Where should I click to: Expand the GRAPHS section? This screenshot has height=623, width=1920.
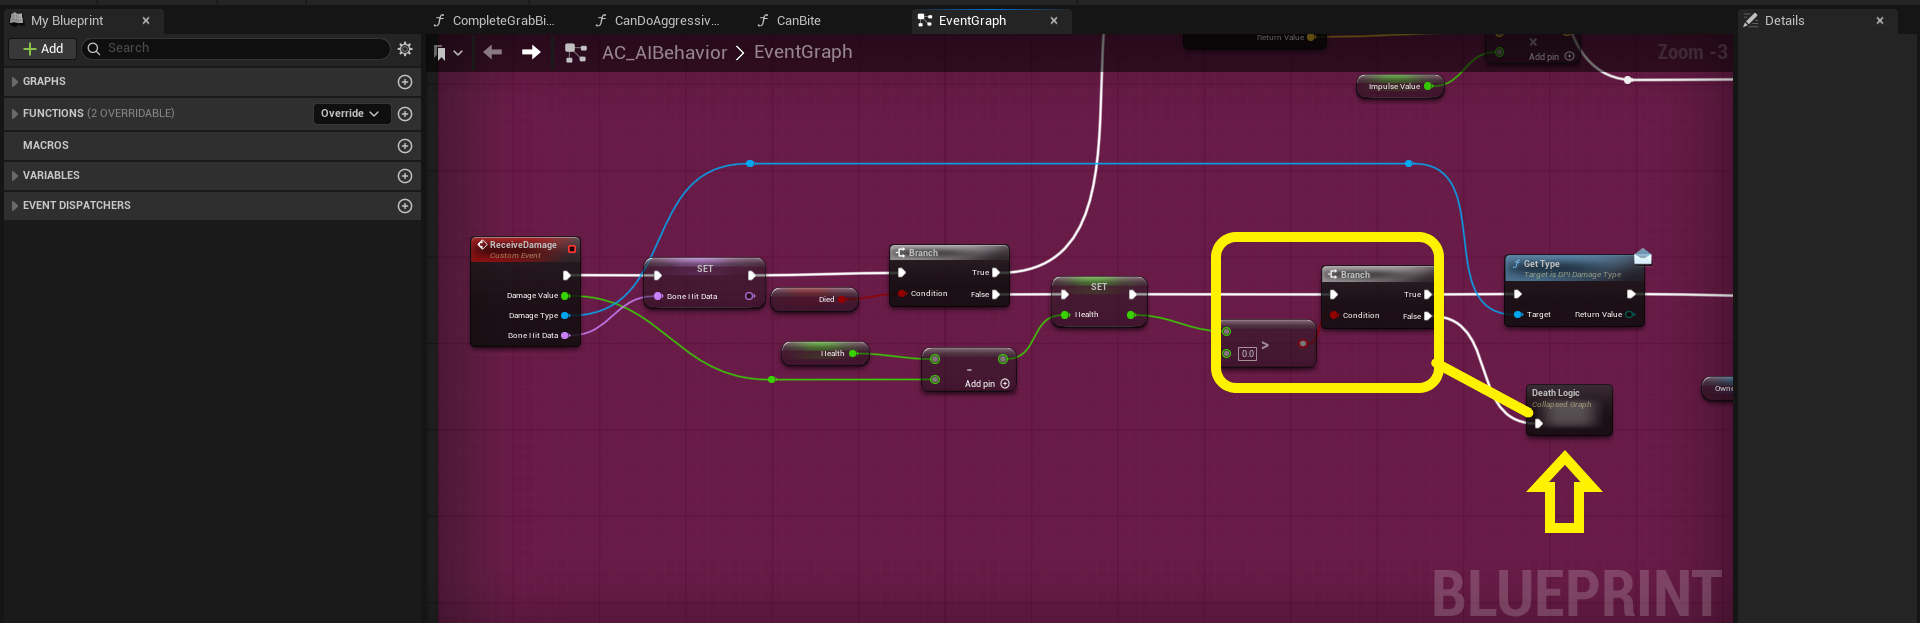[x=15, y=82]
